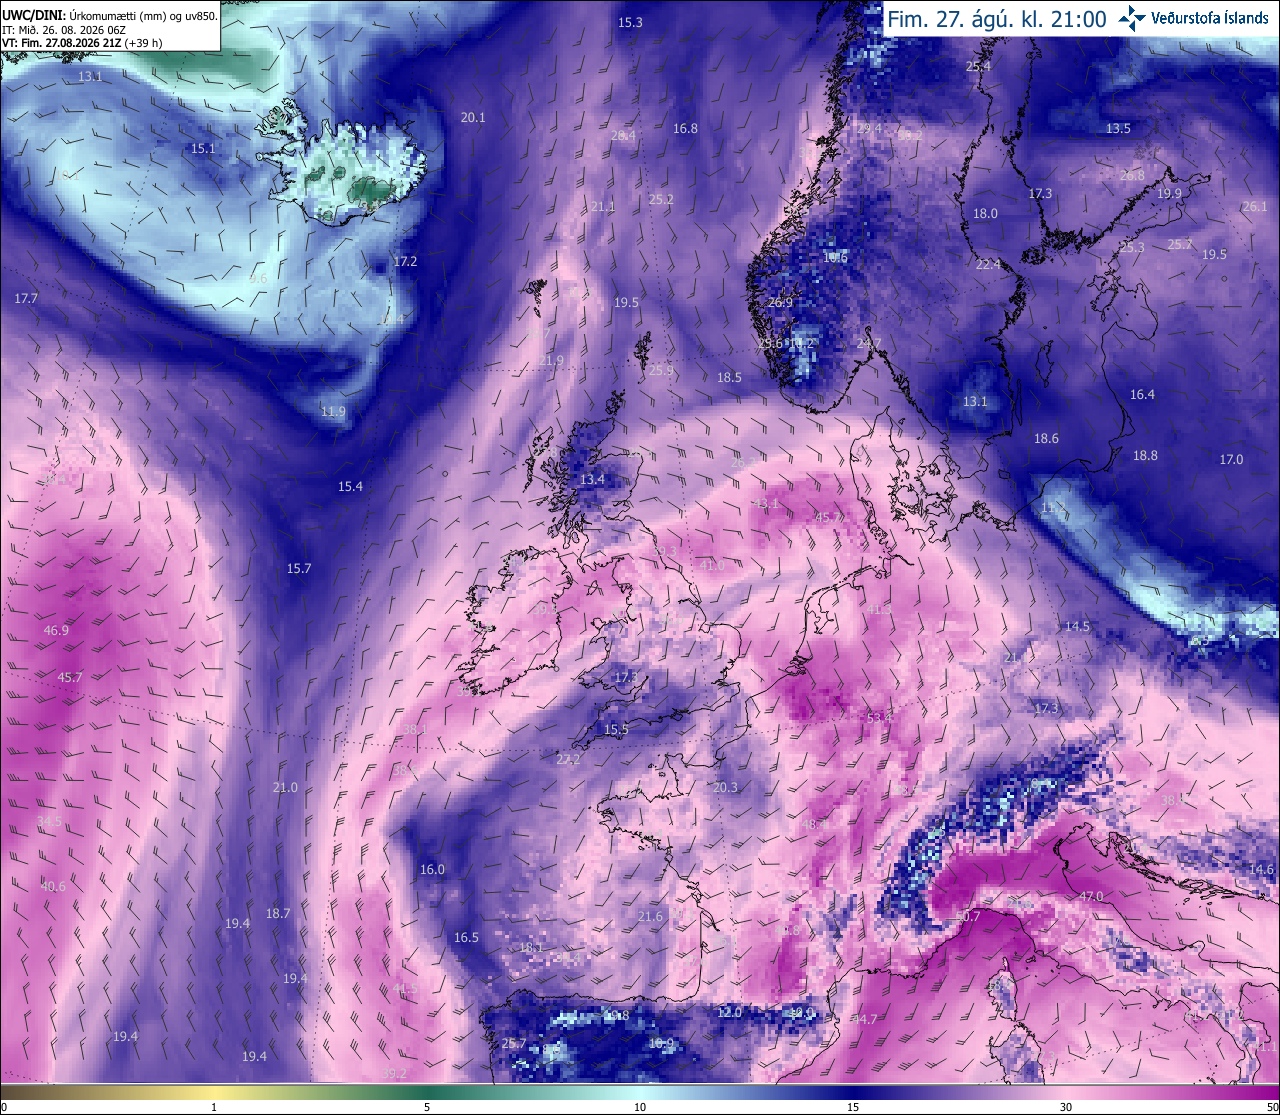Click the 15.7 value west of Ireland
The width and height of the screenshot is (1280, 1115).
[299, 568]
